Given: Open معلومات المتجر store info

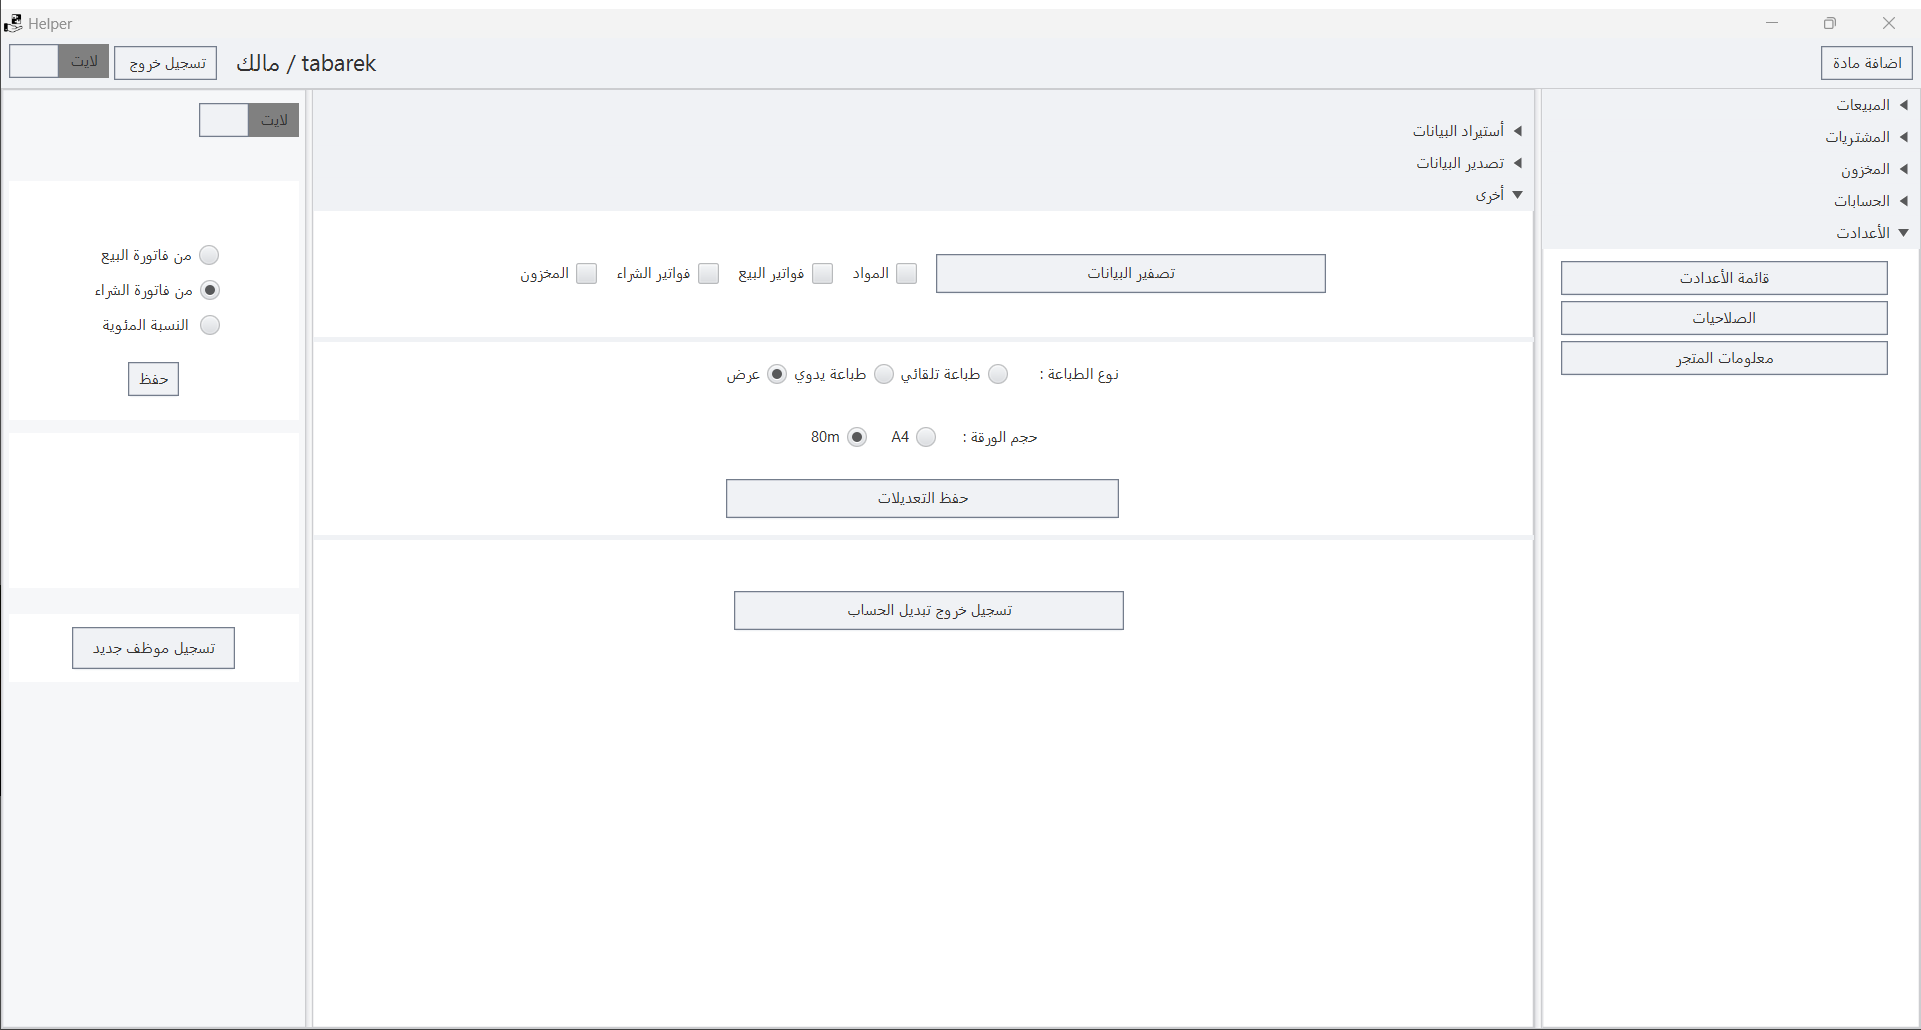Looking at the screenshot, I should pyautogui.click(x=1723, y=358).
